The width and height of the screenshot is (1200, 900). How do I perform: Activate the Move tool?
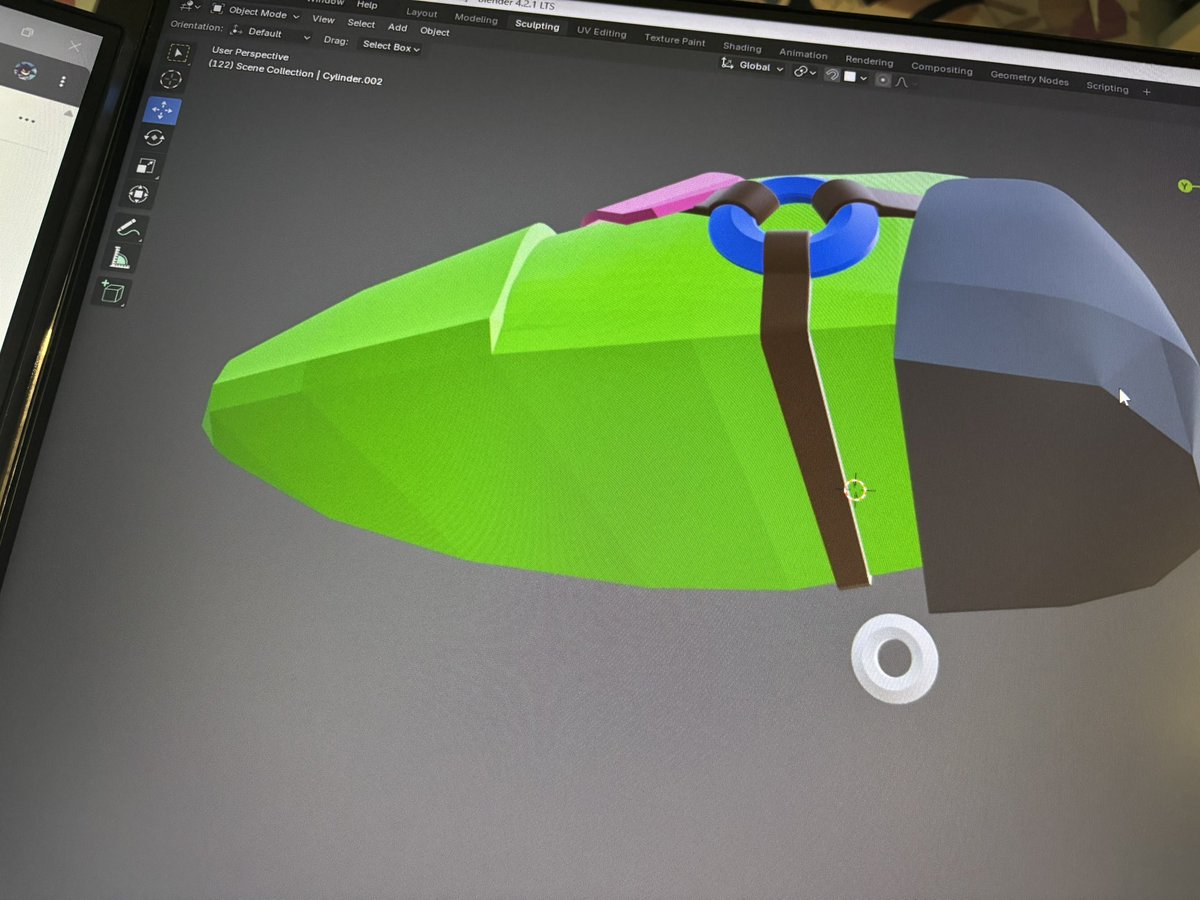162,109
